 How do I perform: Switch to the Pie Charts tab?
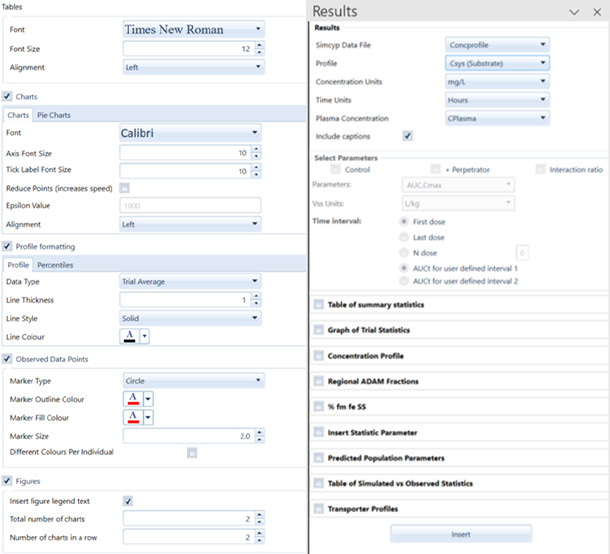coord(54,115)
